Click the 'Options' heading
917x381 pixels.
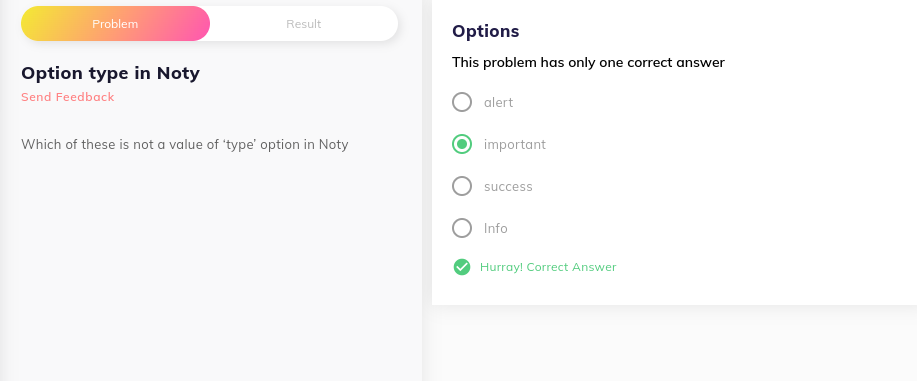(485, 31)
